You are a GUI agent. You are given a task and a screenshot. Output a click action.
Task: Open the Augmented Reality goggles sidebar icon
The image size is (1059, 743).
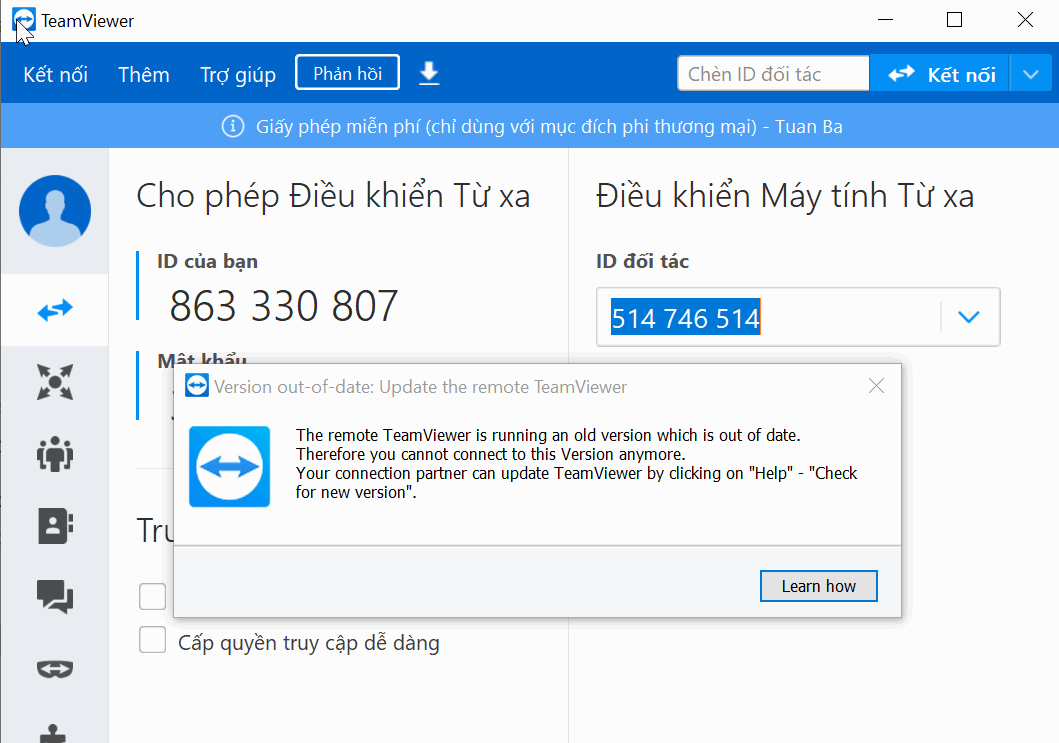point(55,669)
